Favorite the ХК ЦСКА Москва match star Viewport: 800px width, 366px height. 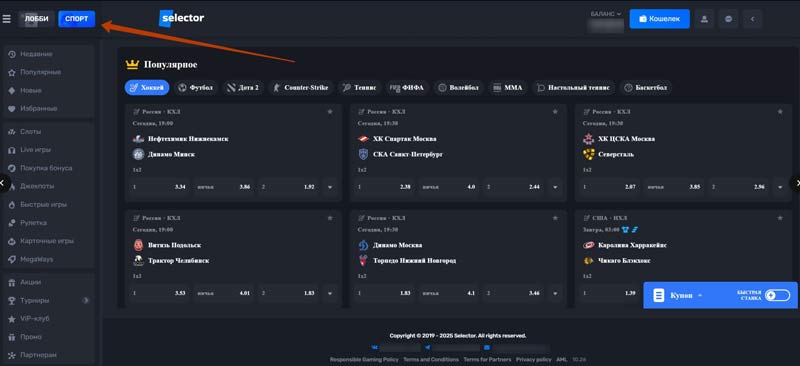pos(780,112)
